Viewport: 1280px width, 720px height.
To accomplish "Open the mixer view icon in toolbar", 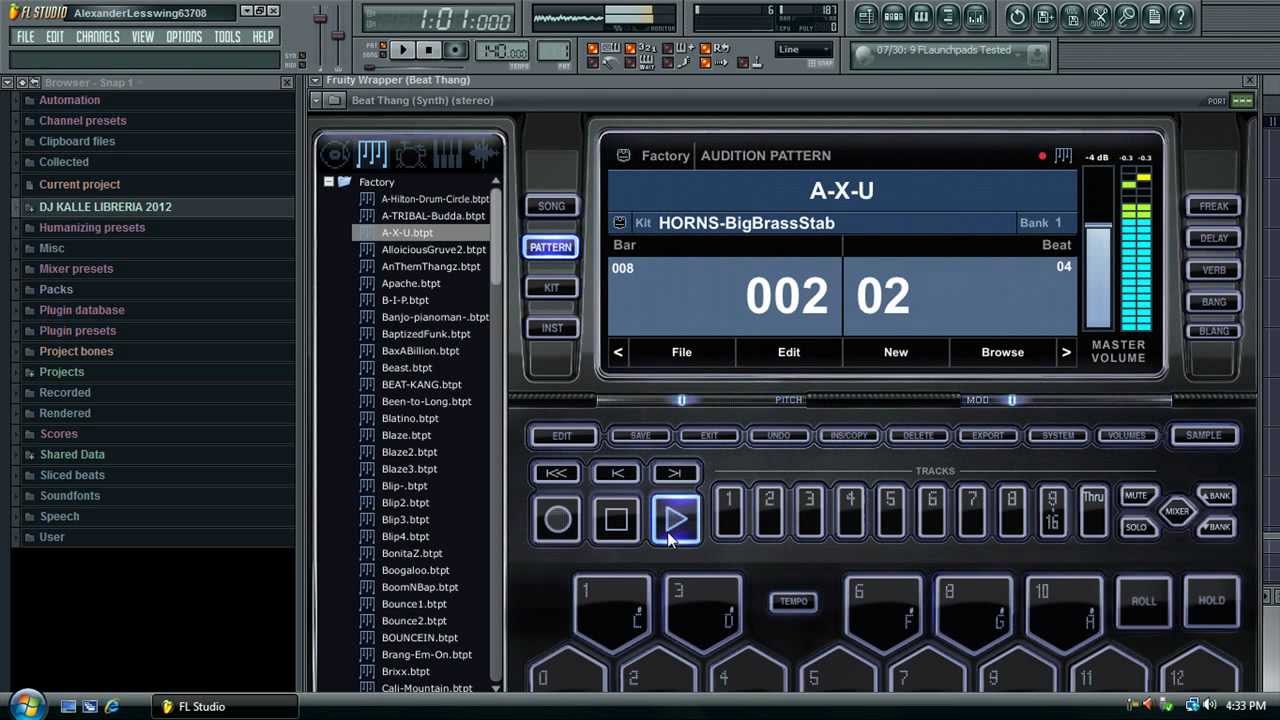I will 975,16.
